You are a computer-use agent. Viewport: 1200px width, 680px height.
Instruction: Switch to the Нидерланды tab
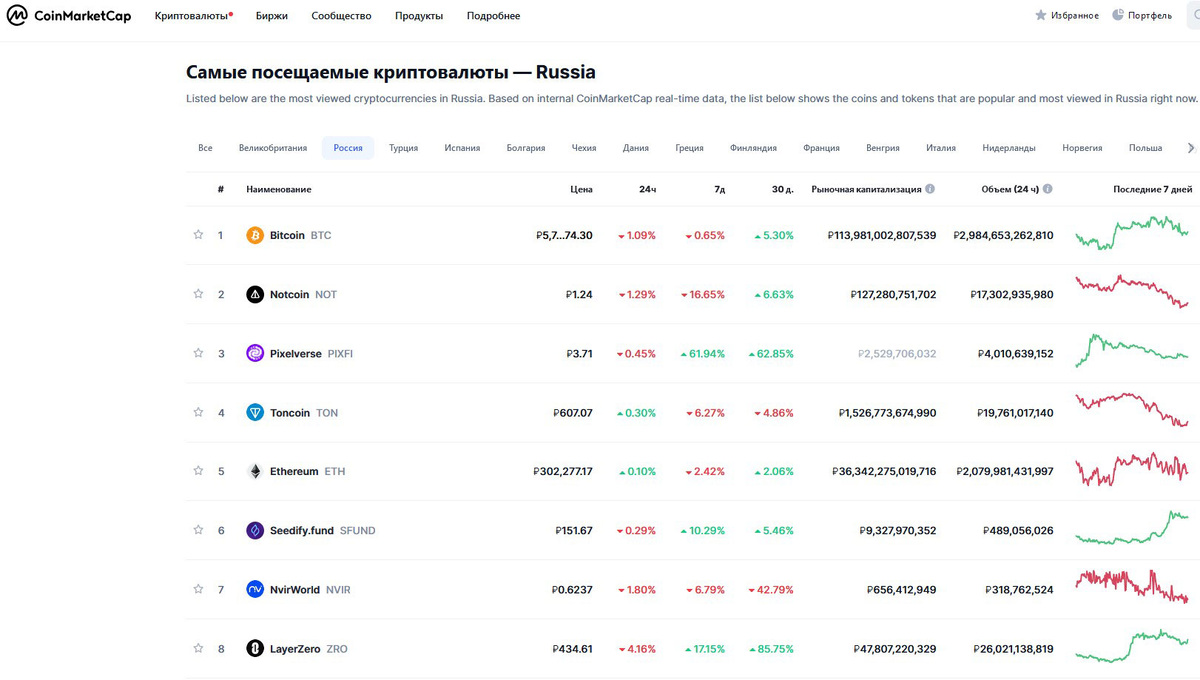click(1009, 148)
